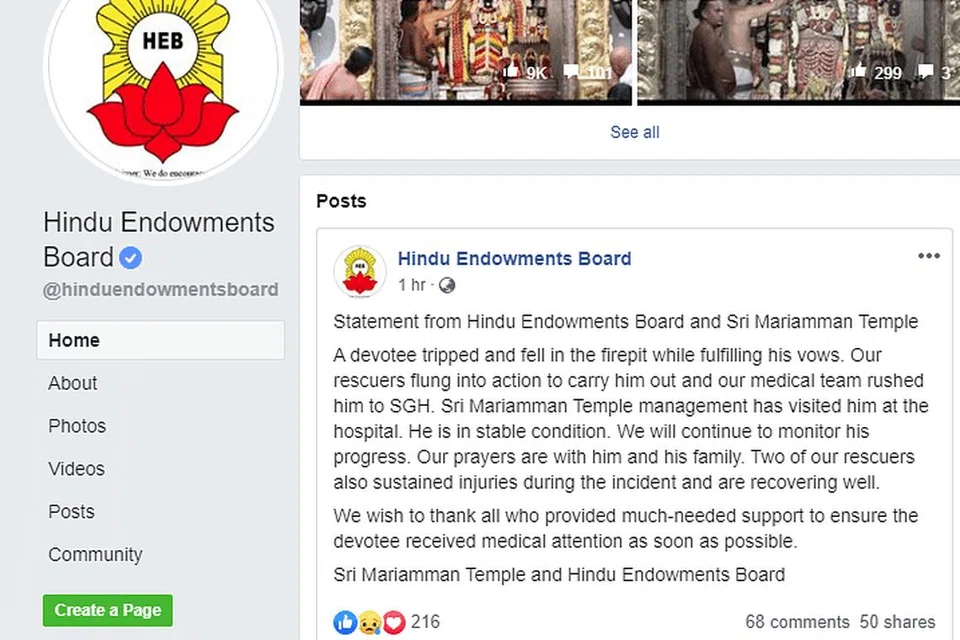Open the left temple video thumbnail
Screen dimensions: 960x640
[465, 51]
